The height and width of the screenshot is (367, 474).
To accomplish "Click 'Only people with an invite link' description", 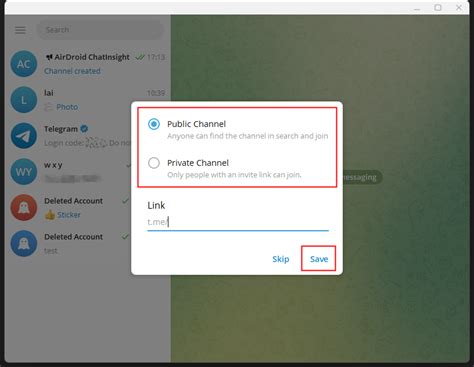I will tap(234, 175).
